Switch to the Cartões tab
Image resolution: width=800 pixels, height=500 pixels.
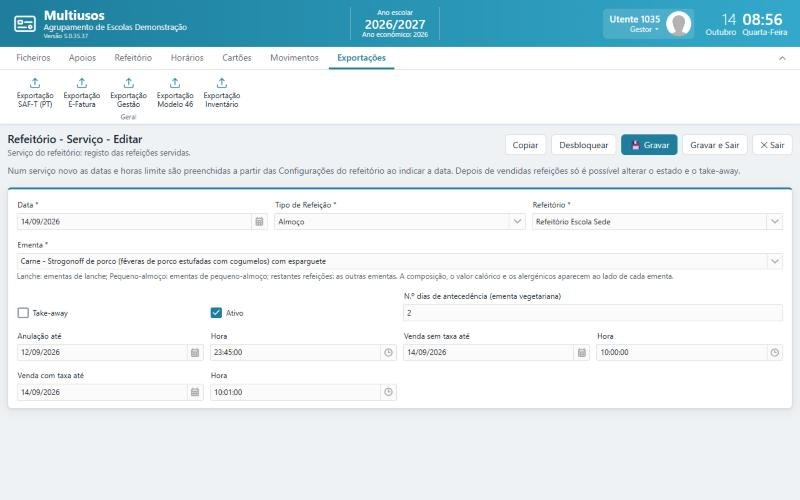pos(237,58)
